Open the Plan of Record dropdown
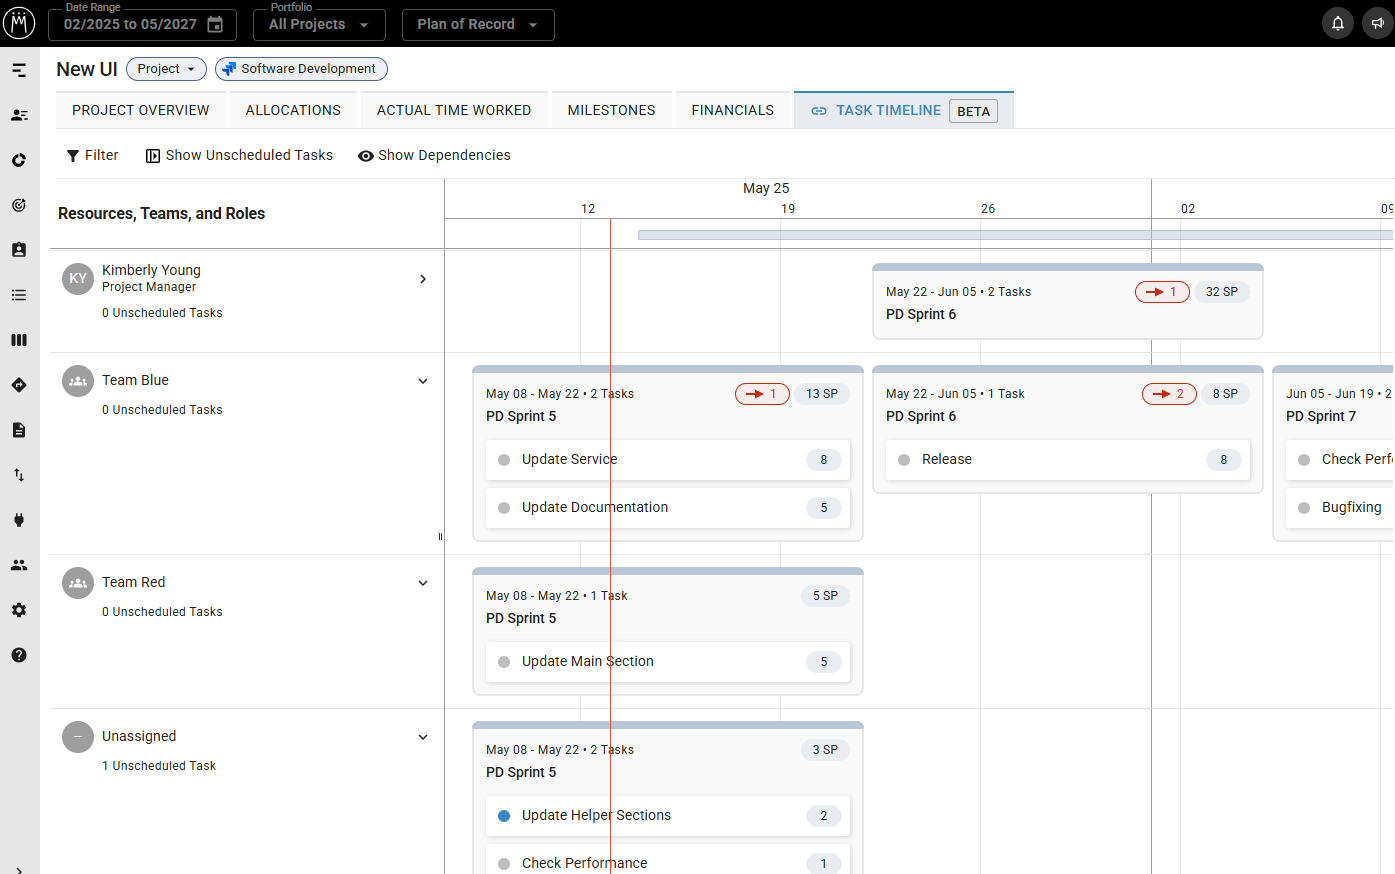The width and height of the screenshot is (1395, 874). click(x=478, y=24)
